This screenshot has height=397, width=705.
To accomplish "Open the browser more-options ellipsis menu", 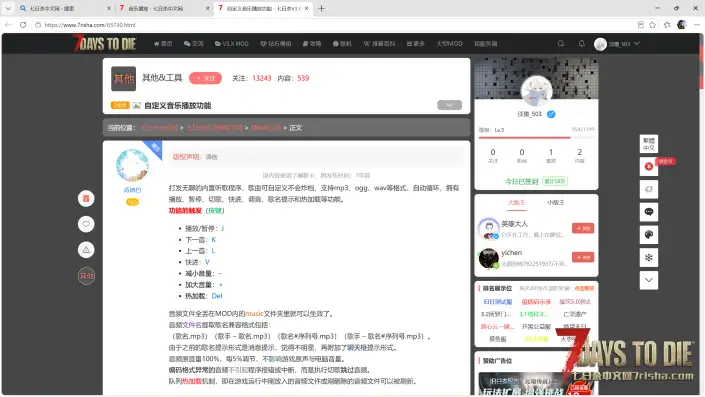I will pyautogui.click(x=696, y=25).
